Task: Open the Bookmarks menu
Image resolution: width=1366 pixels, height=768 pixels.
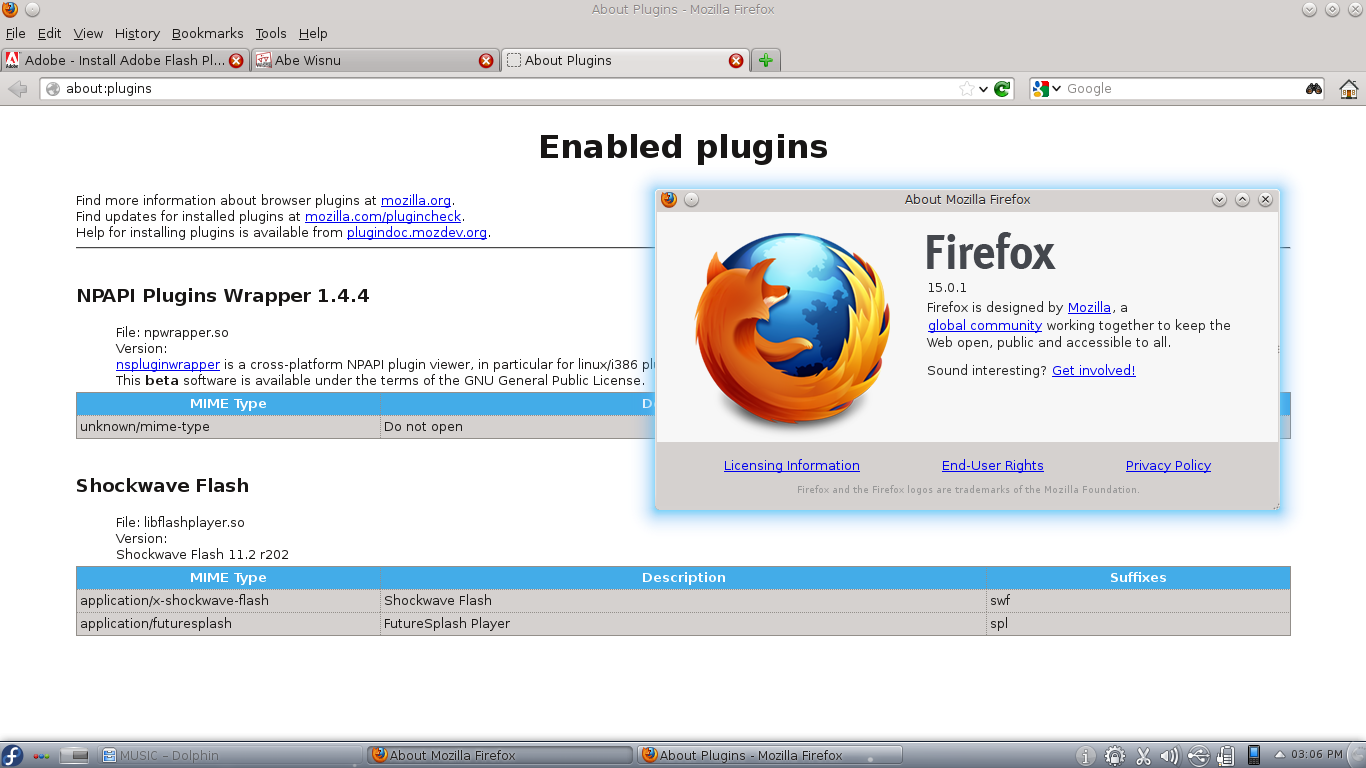Action: [208, 33]
